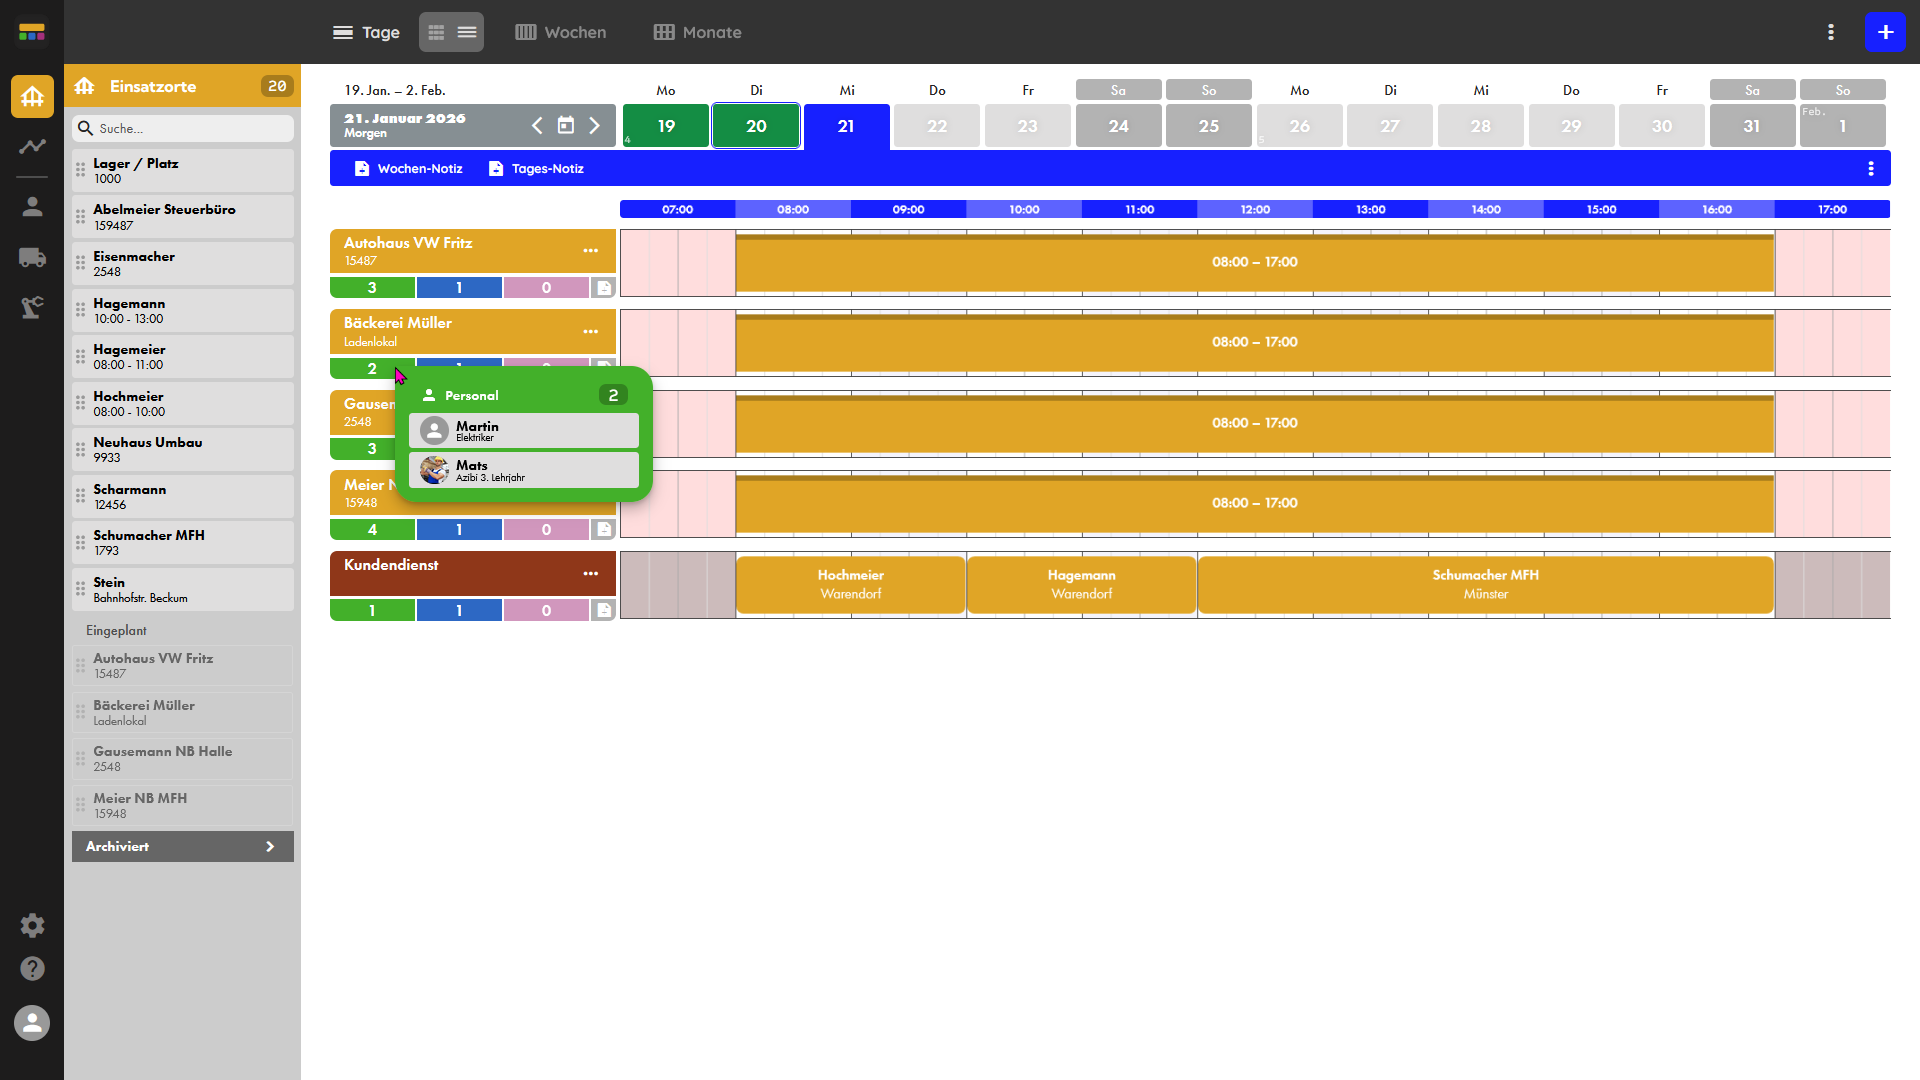Expand the Archiviert section
The image size is (1920, 1080).
click(183, 846)
